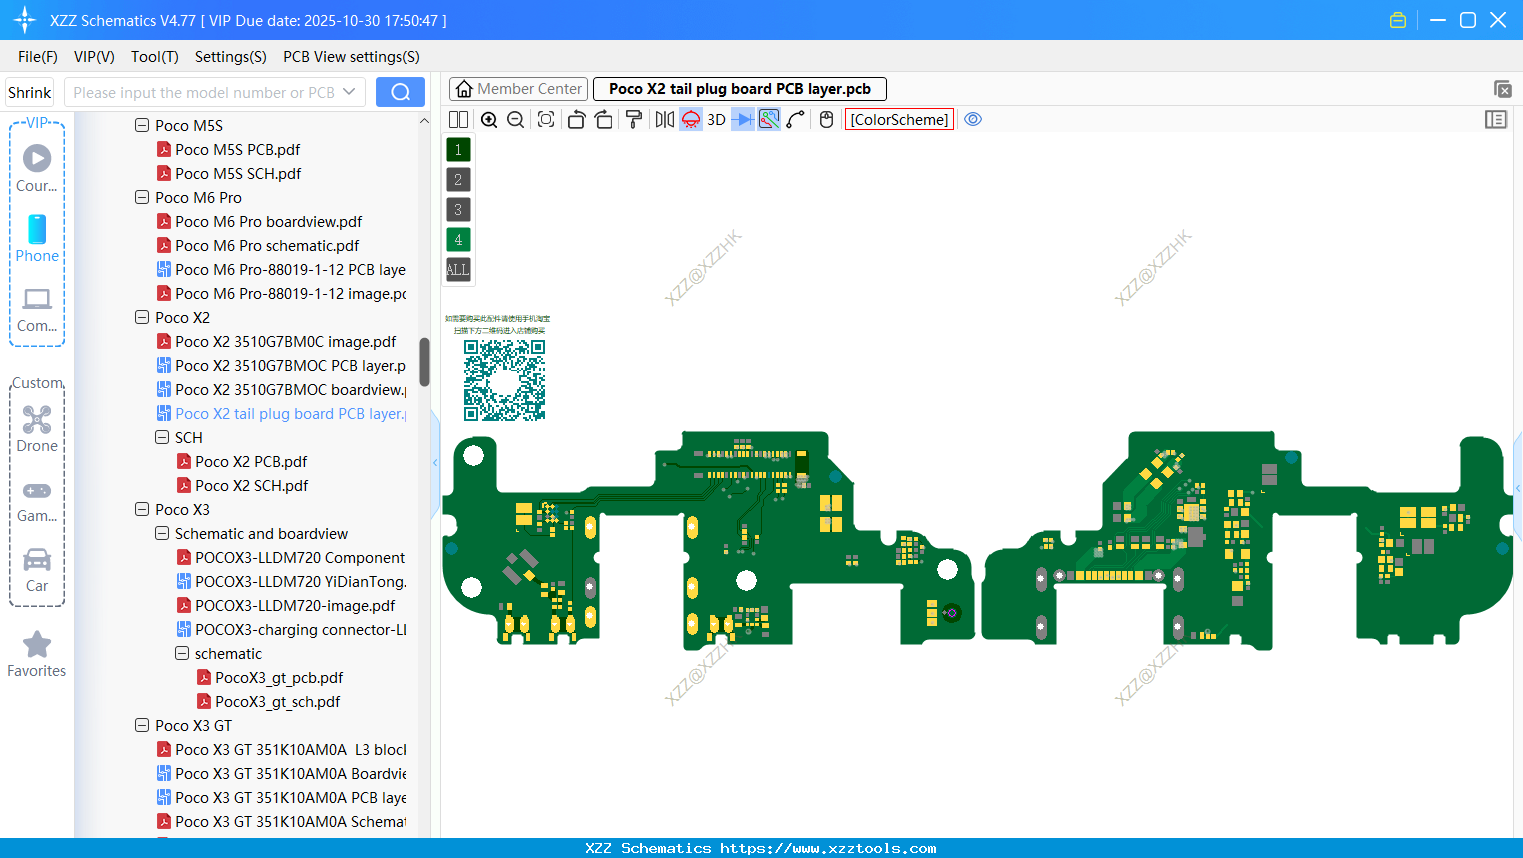Open the Poco X2 SCH.pdf file
This screenshot has width=1523, height=858.
coord(252,485)
